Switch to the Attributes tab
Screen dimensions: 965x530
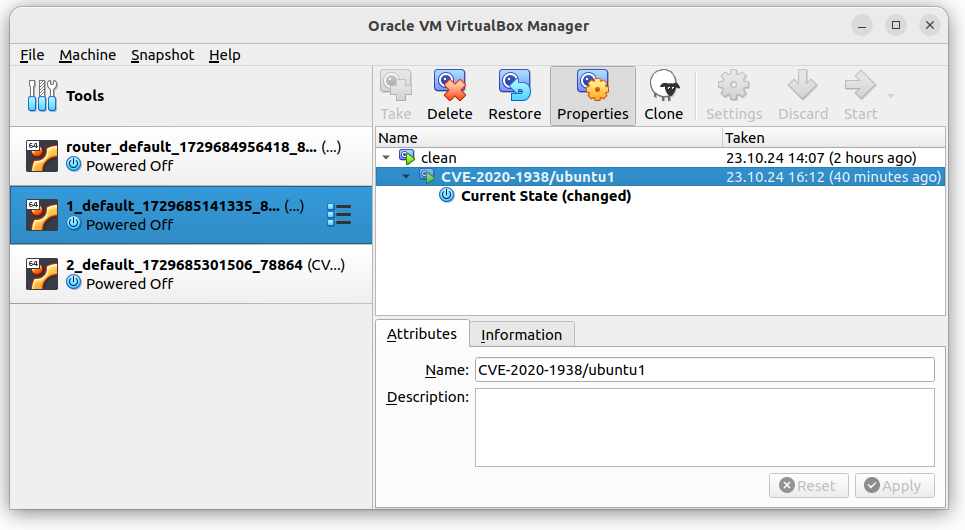(x=422, y=334)
